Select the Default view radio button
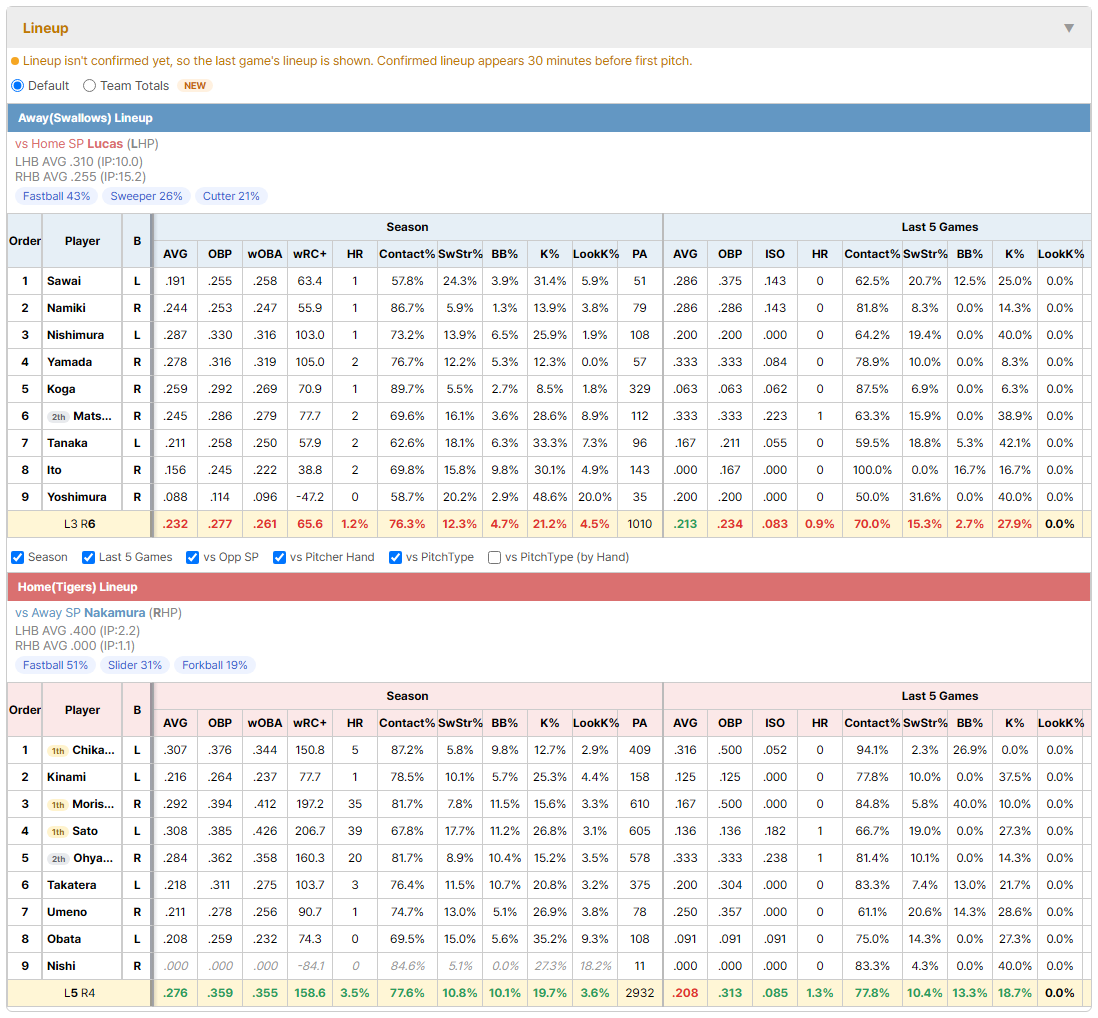 click(x=18, y=85)
